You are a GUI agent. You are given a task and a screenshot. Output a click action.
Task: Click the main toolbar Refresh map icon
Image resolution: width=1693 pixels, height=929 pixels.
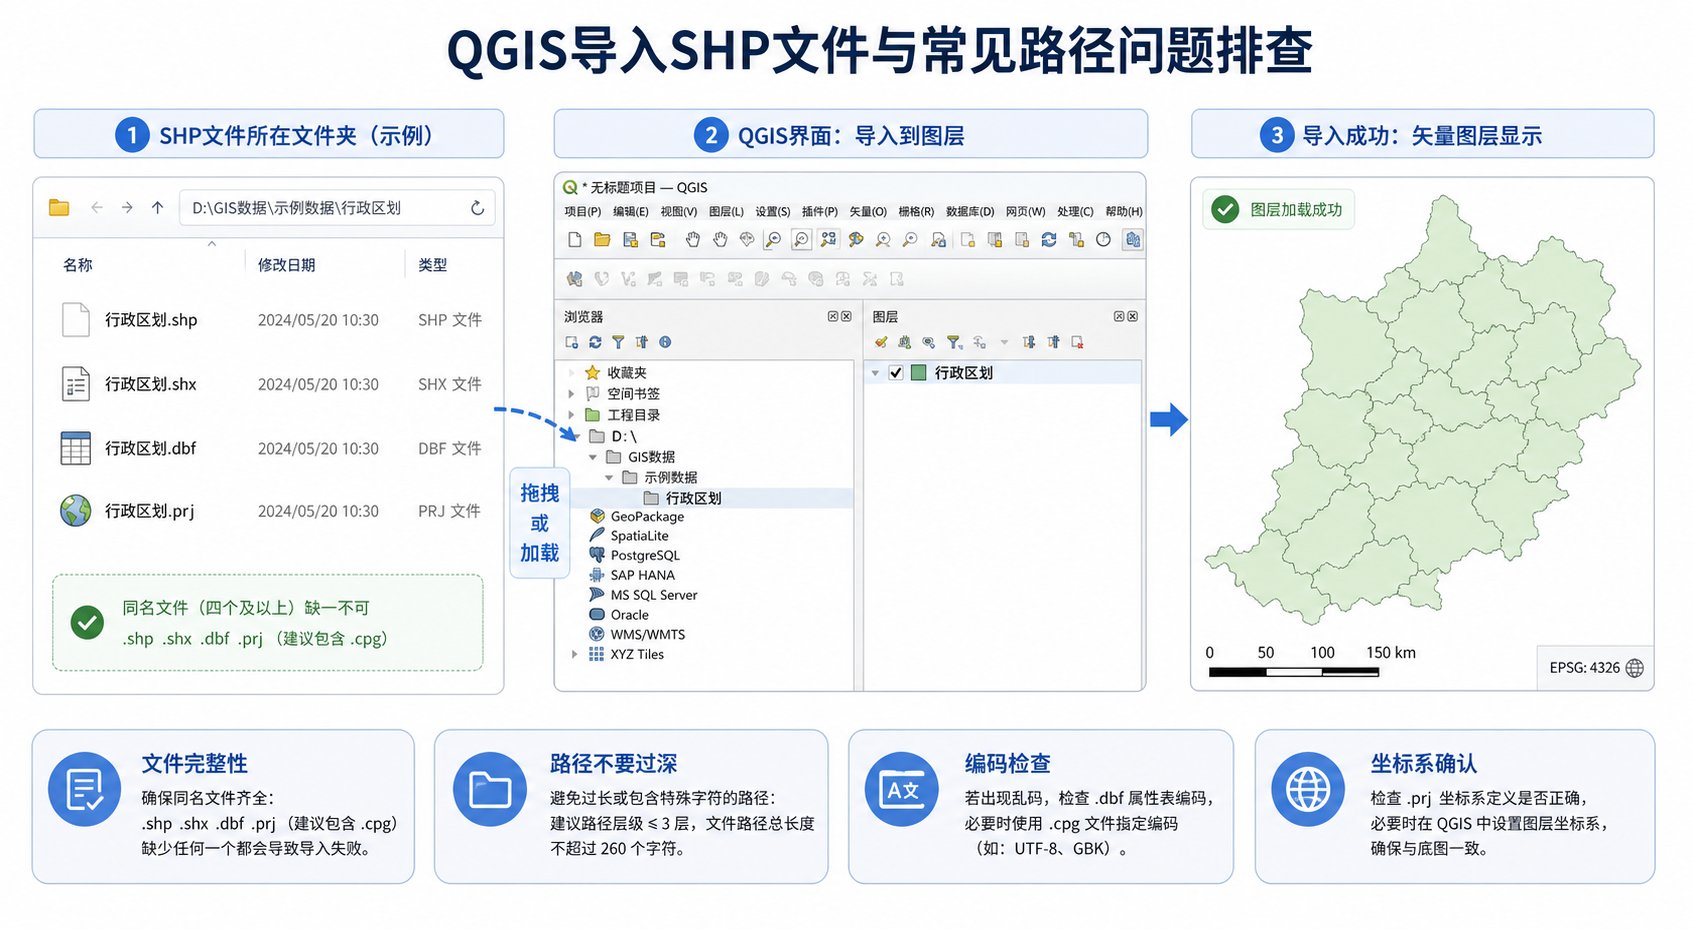1049,239
